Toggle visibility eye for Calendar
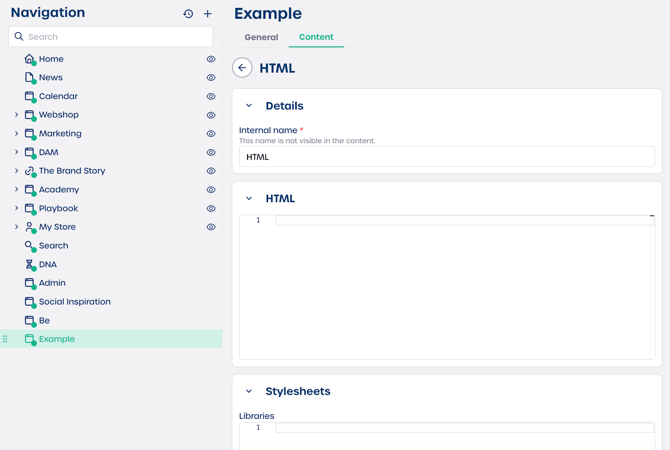This screenshot has height=450, width=670. 211,97
